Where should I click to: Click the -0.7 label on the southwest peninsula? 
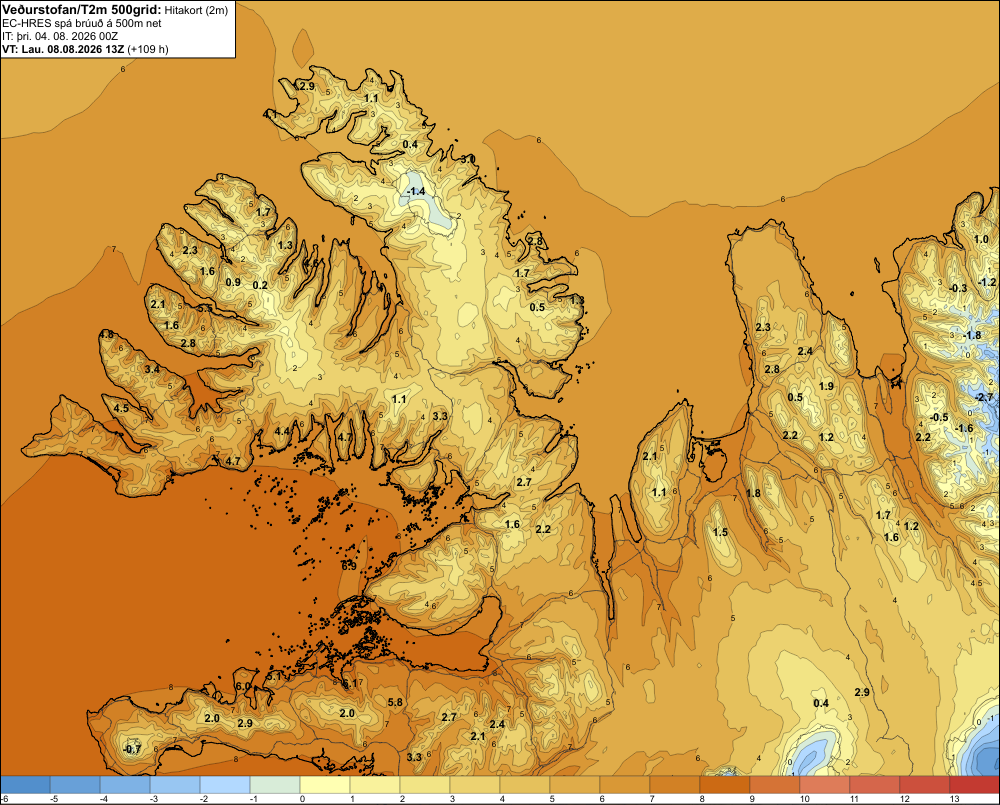point(132,749)
